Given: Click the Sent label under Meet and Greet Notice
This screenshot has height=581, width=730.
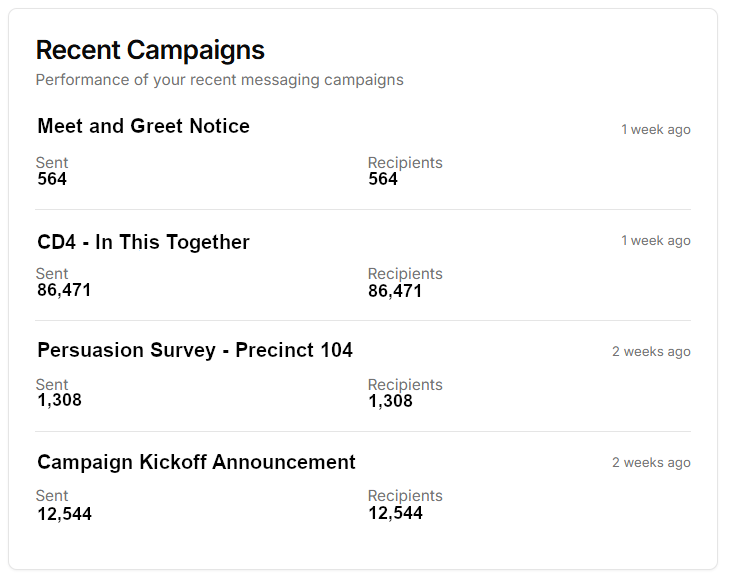Looking at the screenshot, I should click(52, 163).
